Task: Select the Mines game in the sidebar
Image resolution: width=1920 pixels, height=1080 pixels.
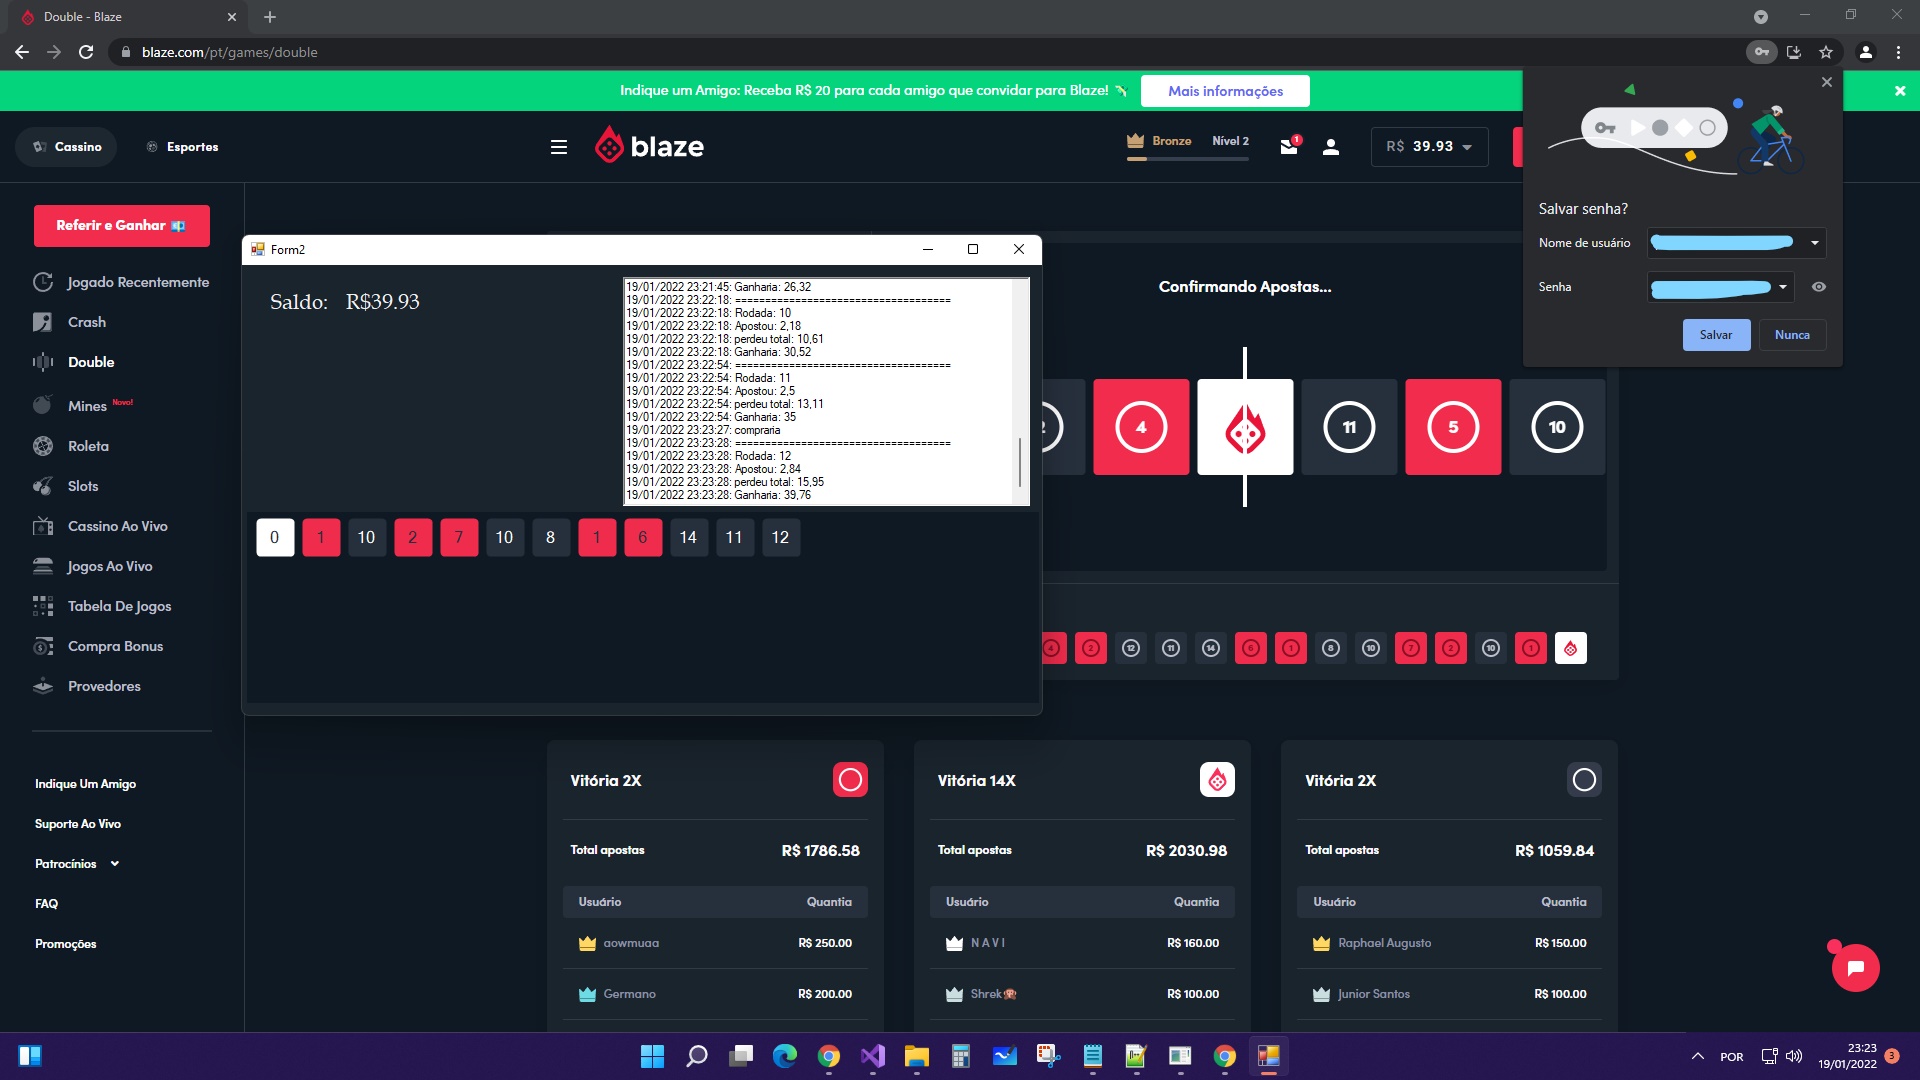Action: (83, 405)
